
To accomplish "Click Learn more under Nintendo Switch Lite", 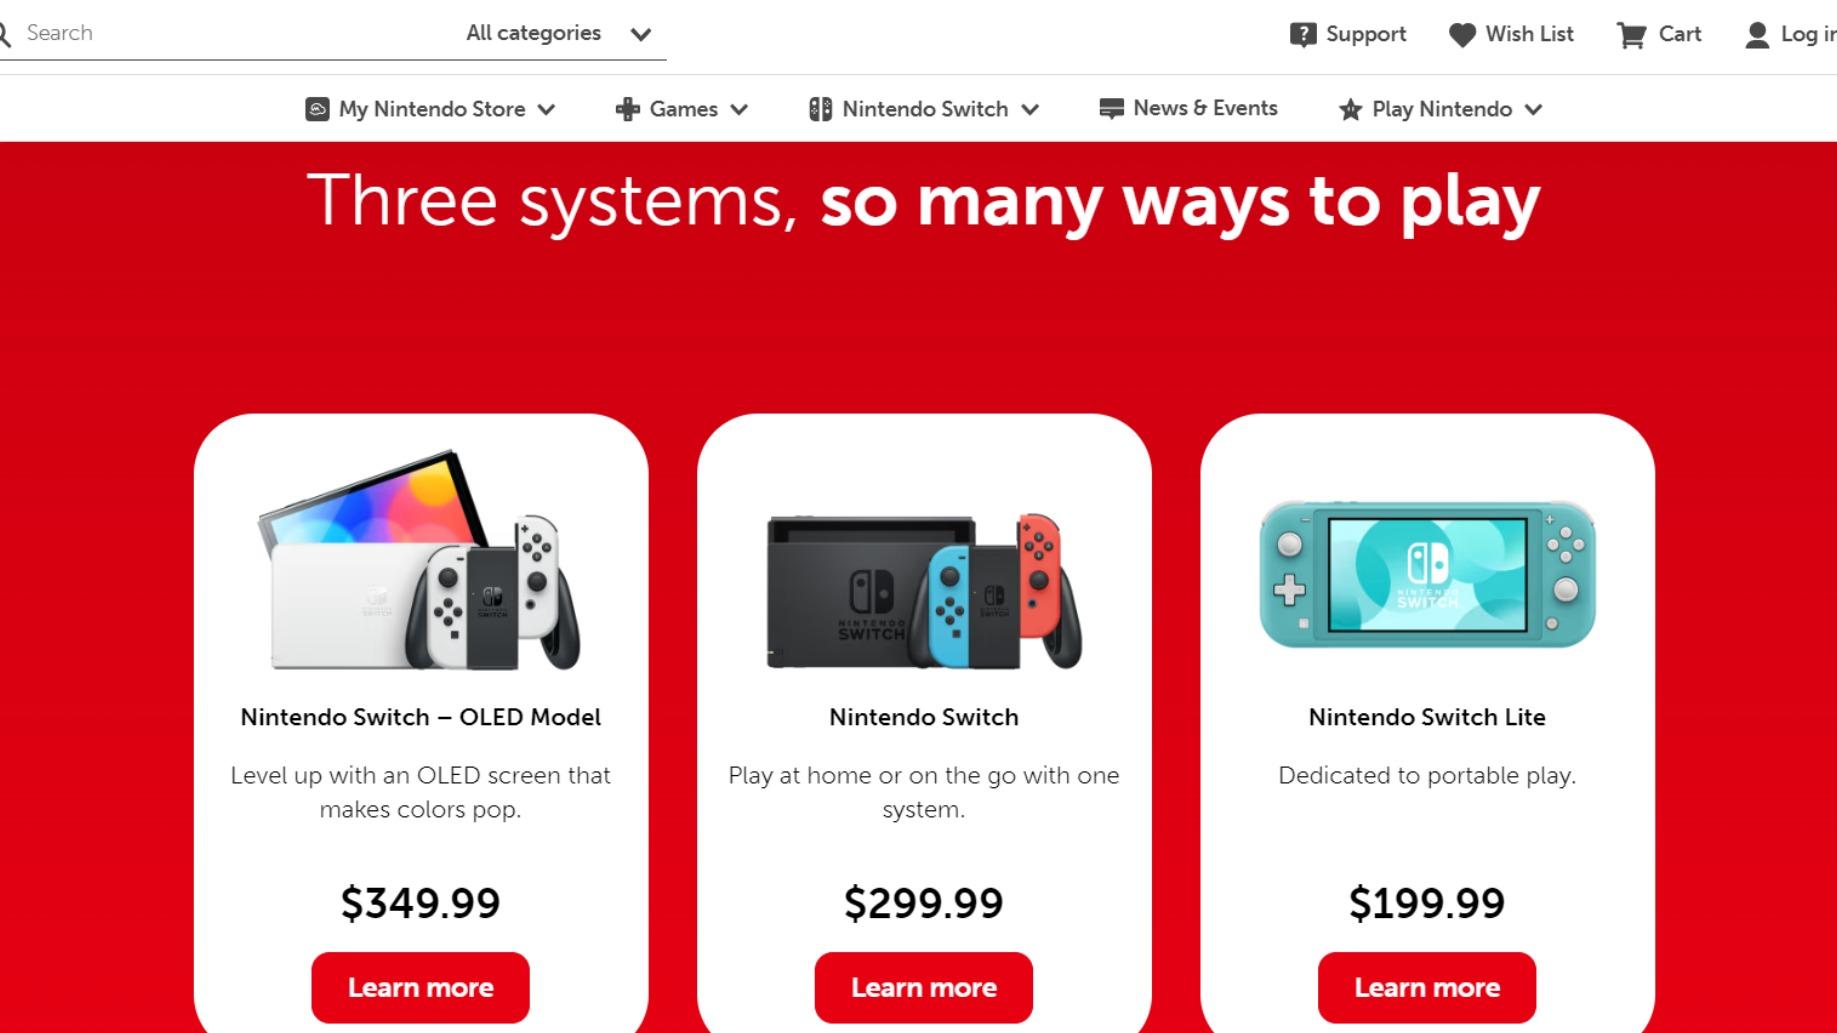I will 1426,987.
